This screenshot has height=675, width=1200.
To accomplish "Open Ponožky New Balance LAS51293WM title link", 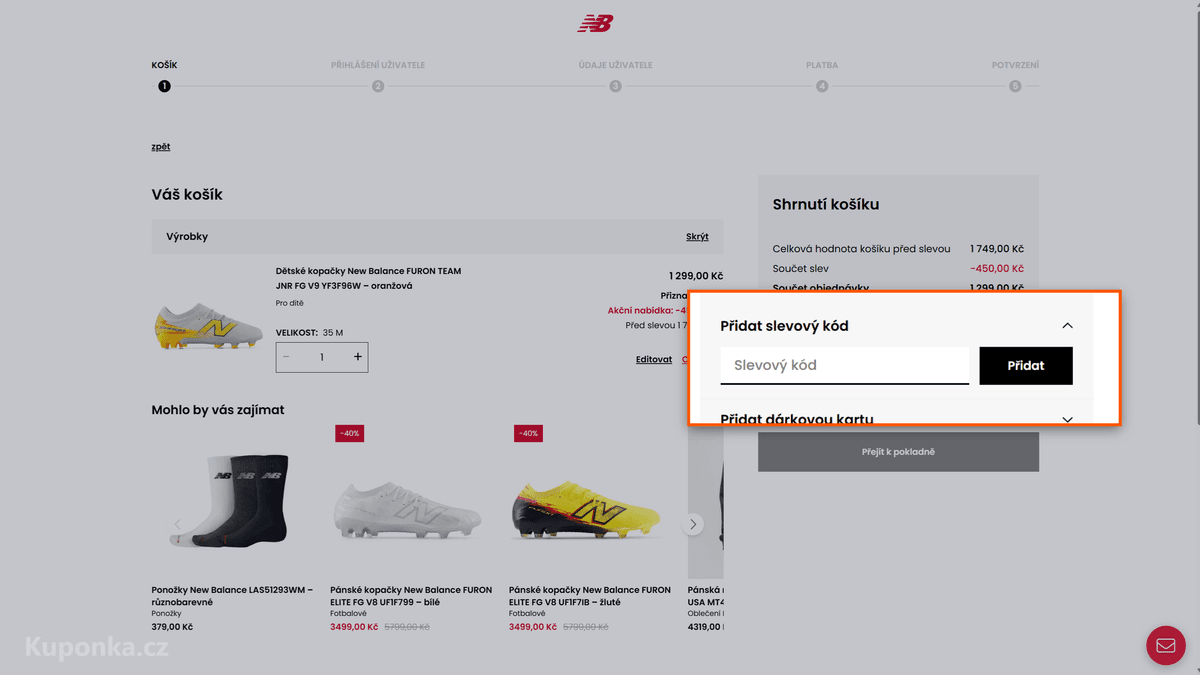I will (232, 596).
